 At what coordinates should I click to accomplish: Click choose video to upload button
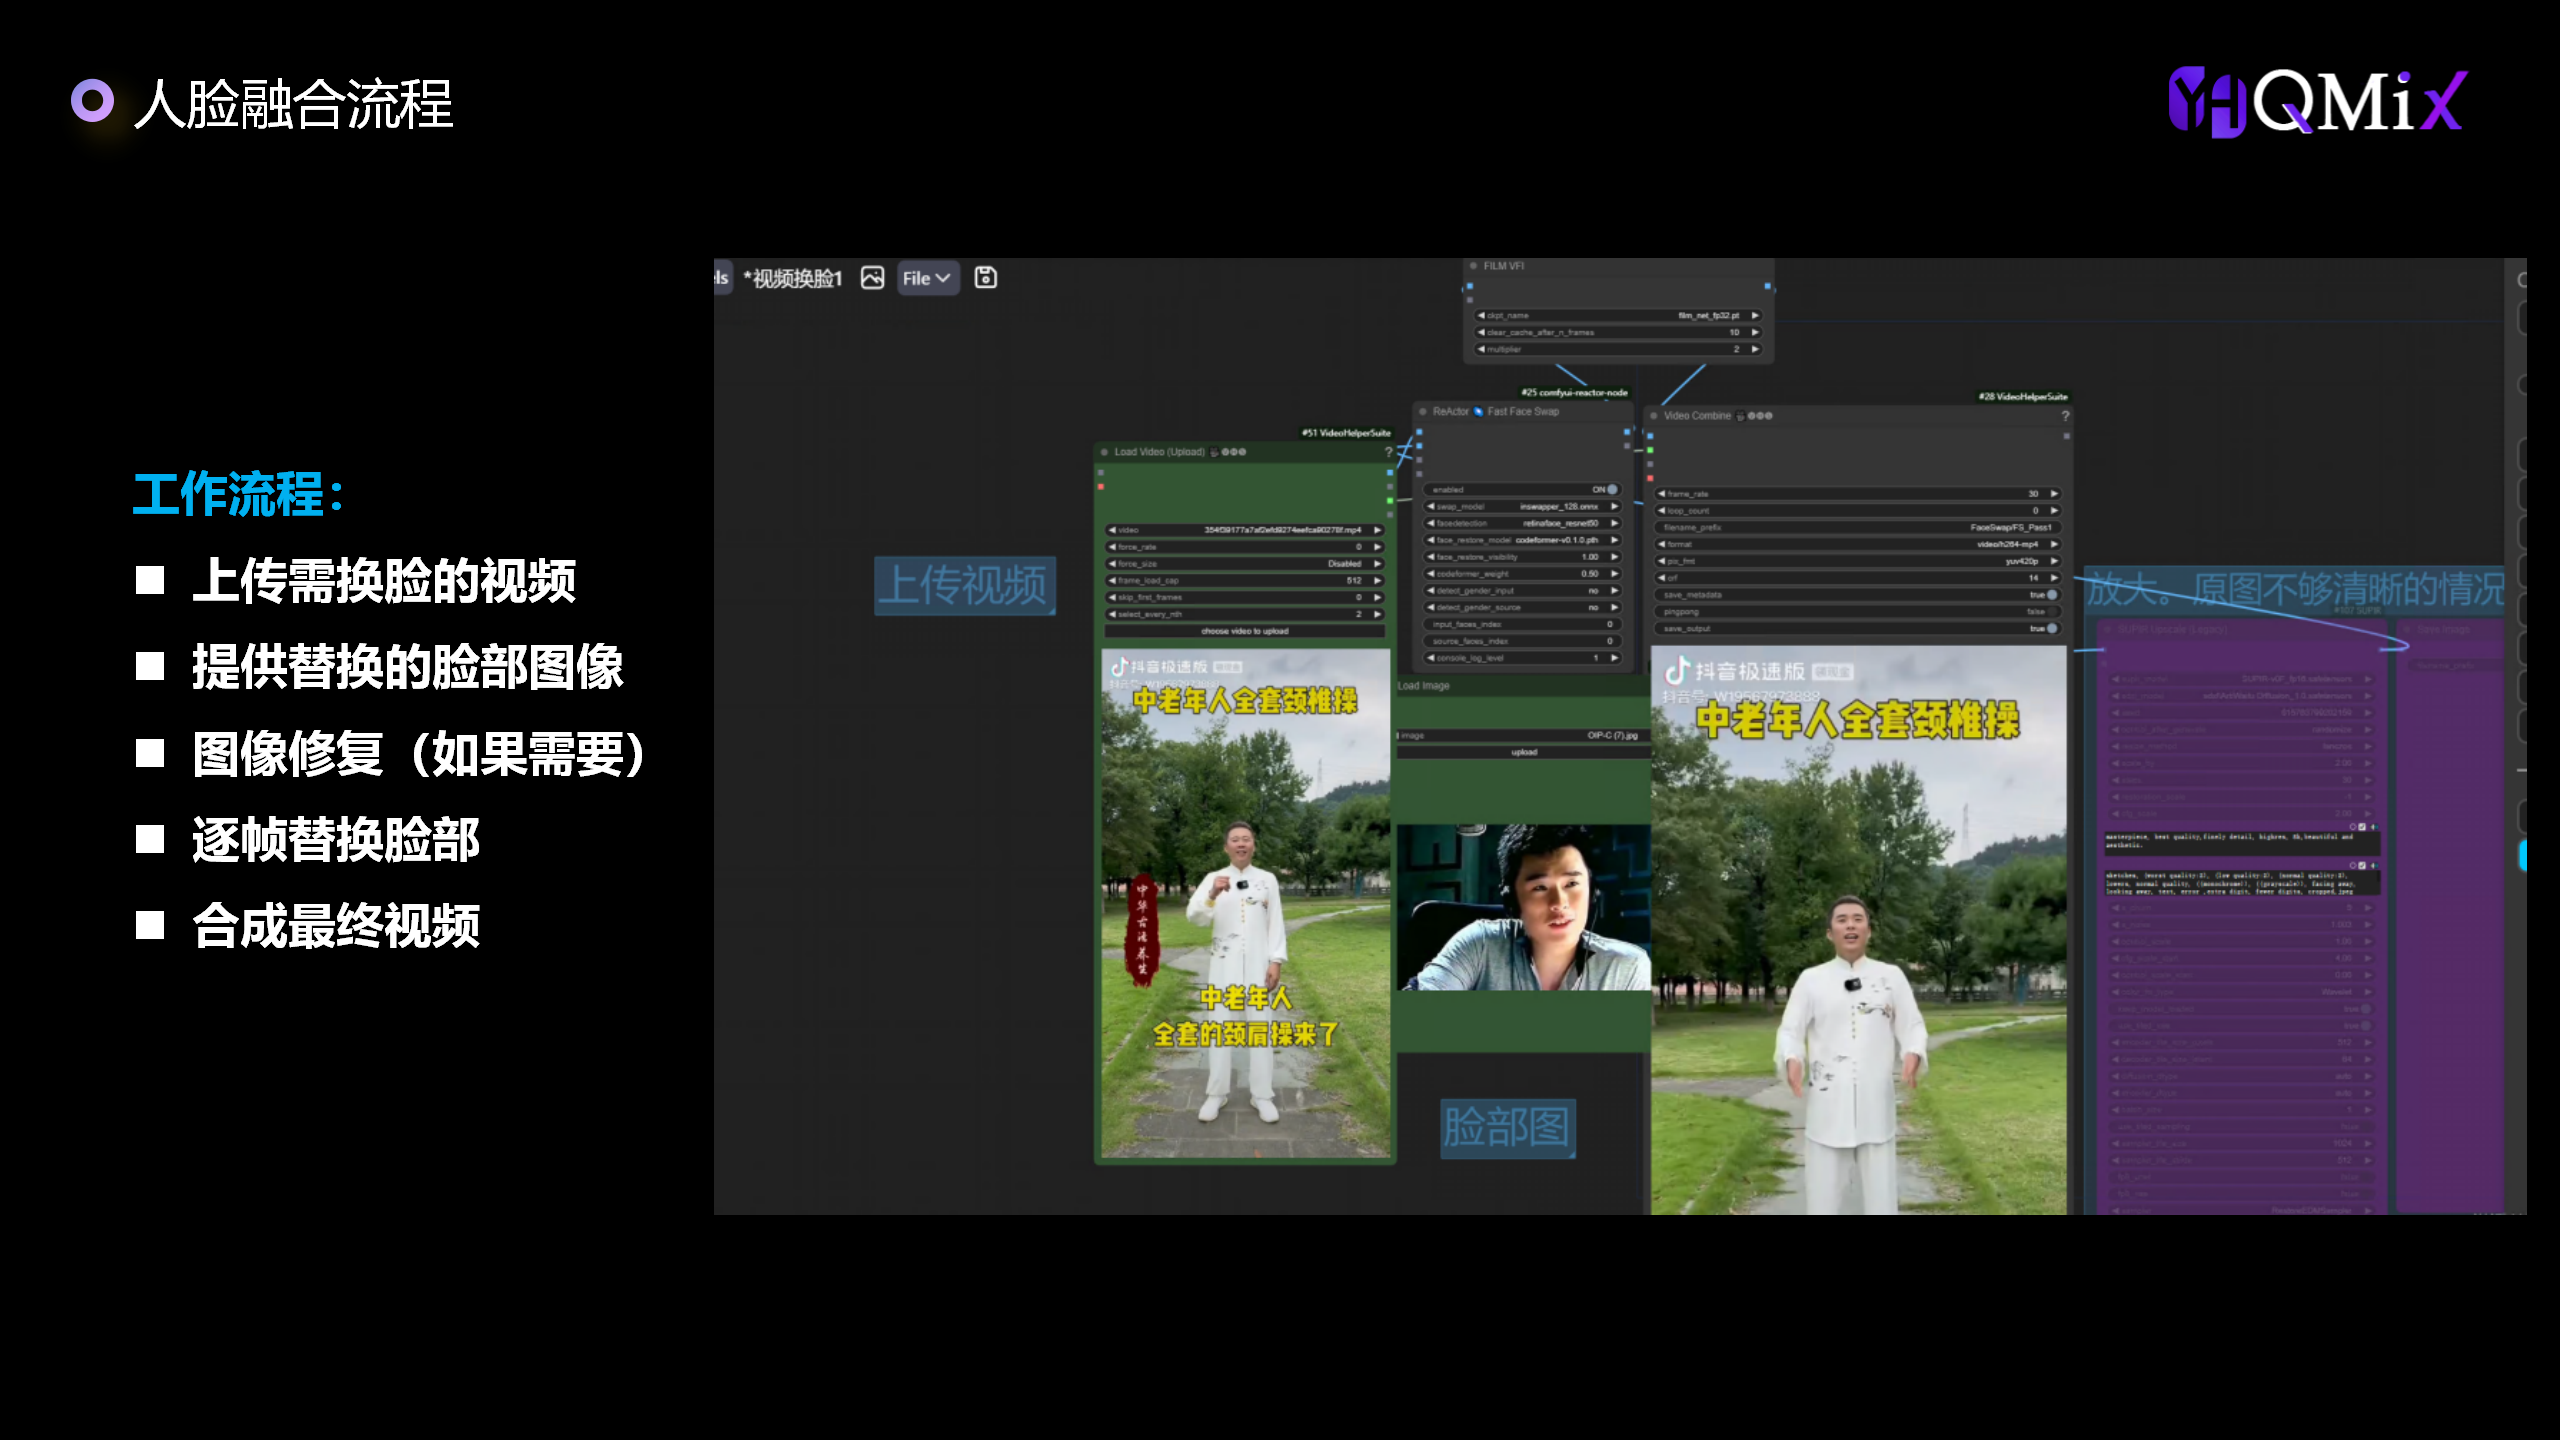point(1244,632)
